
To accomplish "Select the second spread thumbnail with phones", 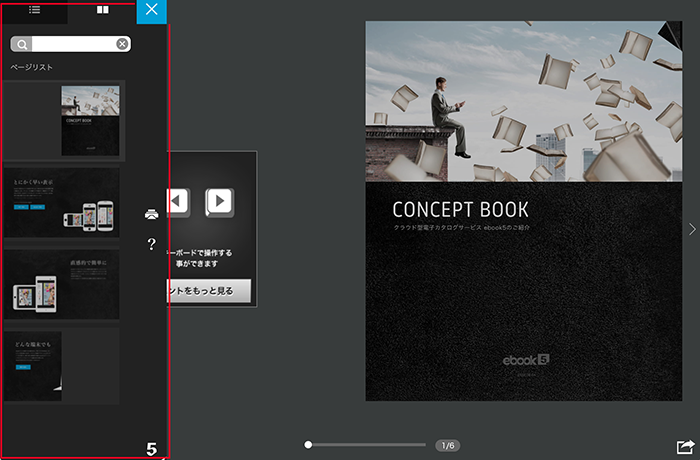I will [62, 201].
